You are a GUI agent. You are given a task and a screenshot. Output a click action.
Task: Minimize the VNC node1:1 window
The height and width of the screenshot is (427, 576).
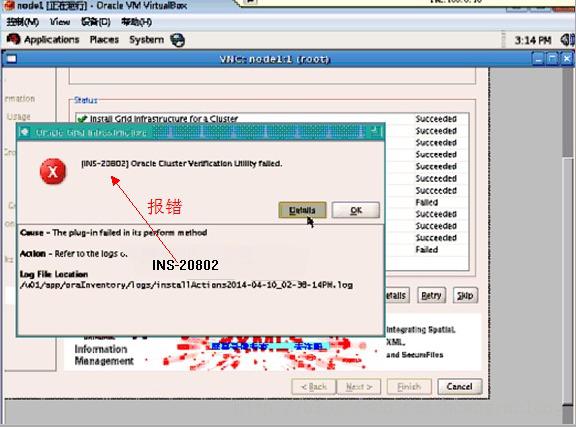click(x=539, y=59)
